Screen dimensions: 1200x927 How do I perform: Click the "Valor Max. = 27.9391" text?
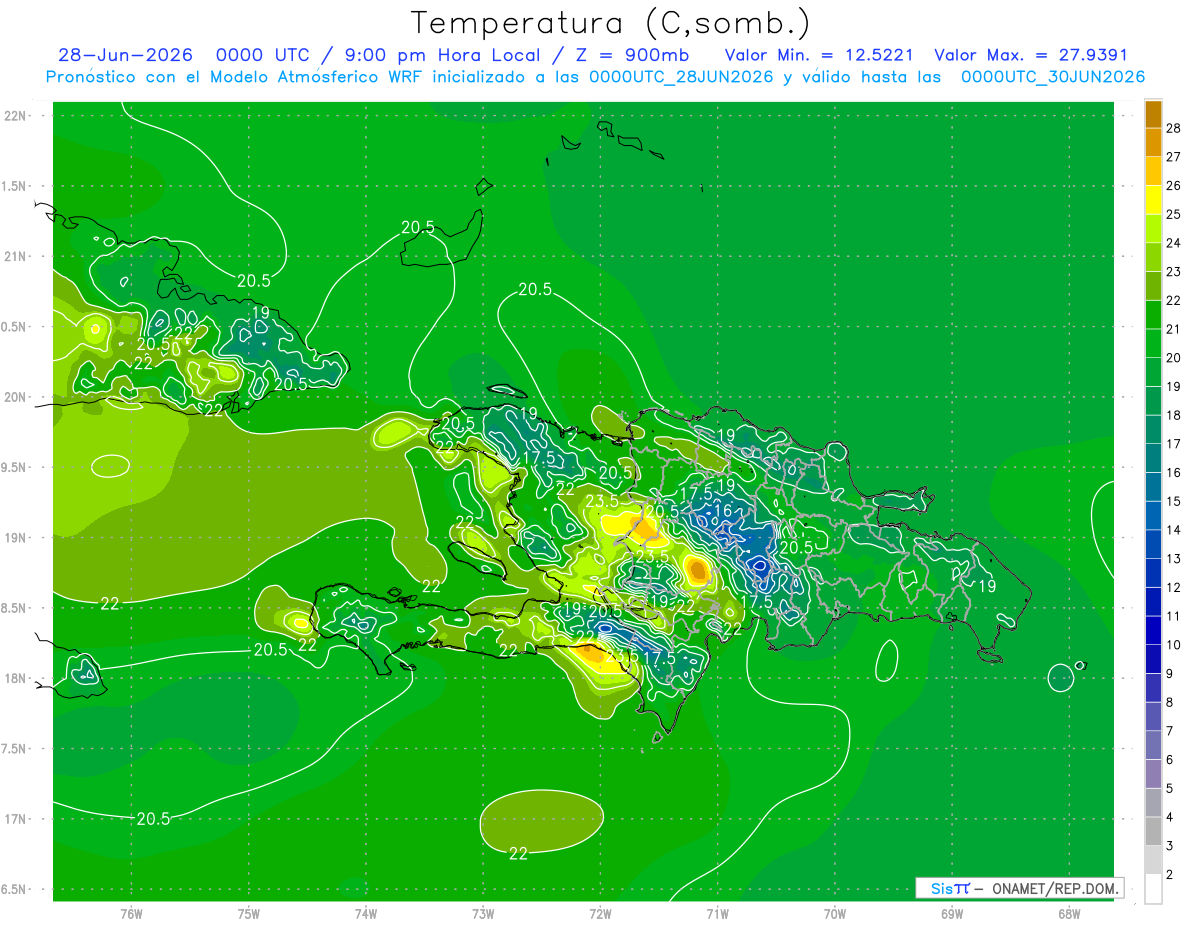click(1030, 55)
